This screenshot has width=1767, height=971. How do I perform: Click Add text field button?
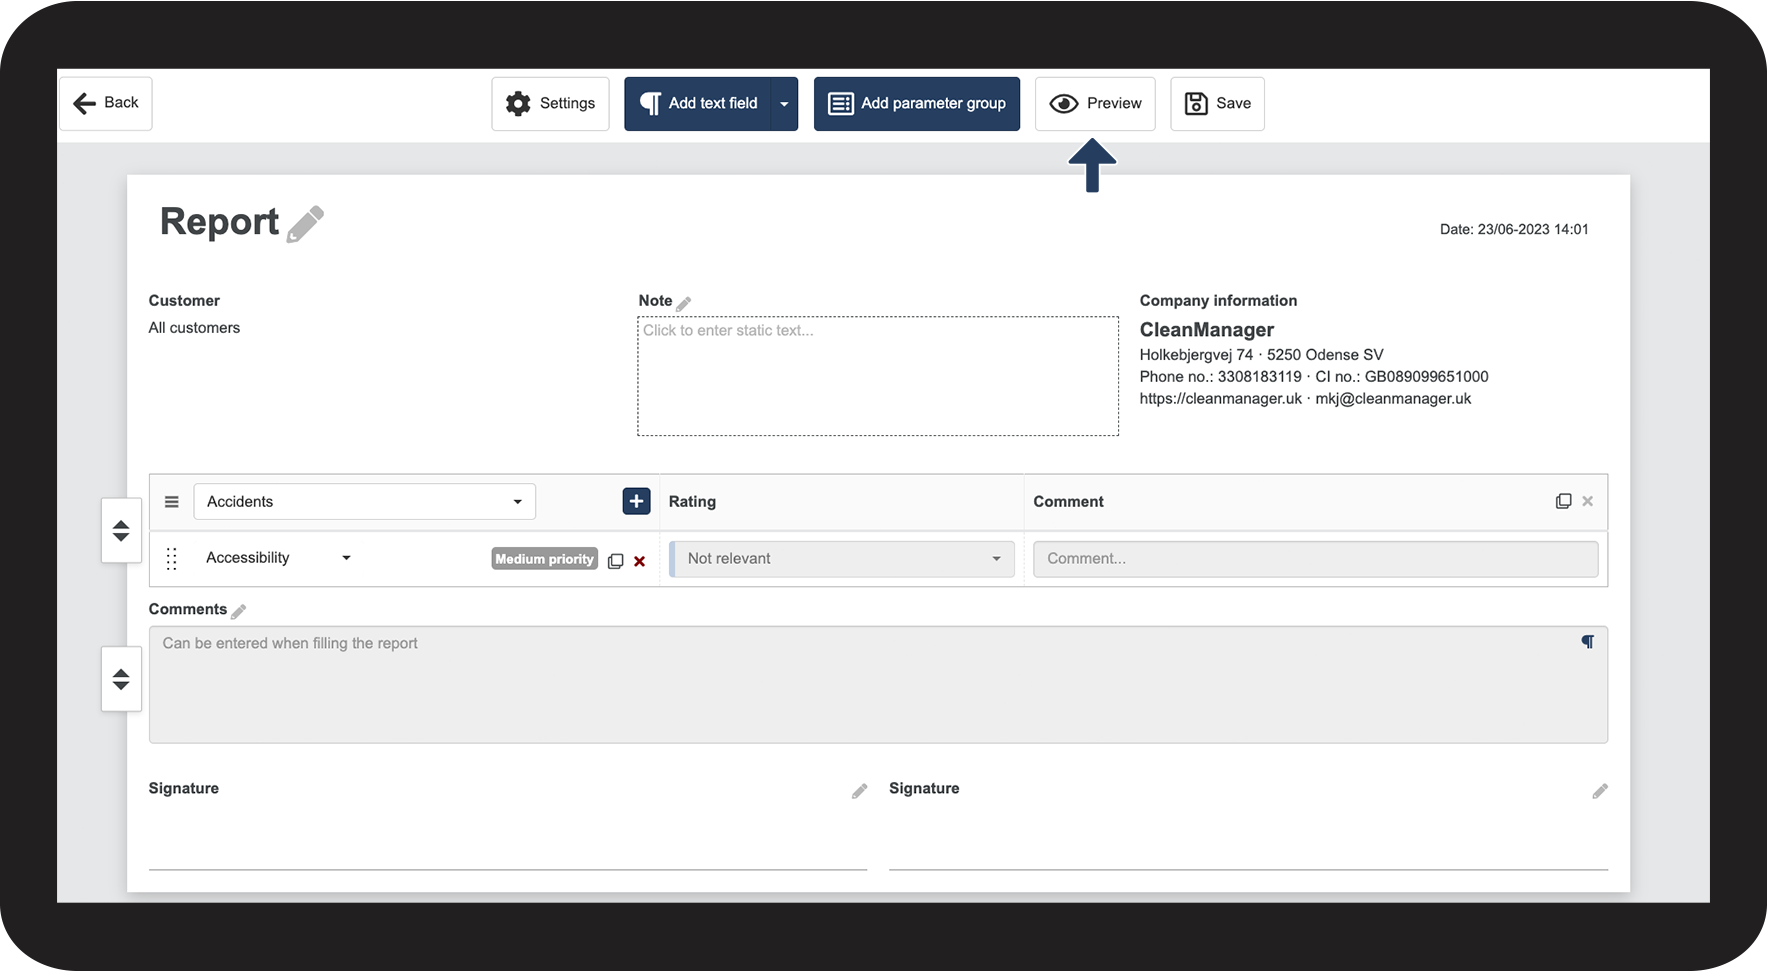(x=698, y=103)
